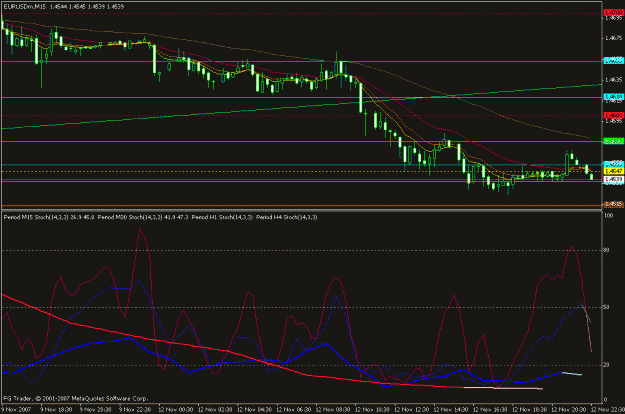
Task: Click the white 1.4539 current price label
Action: click(x=614, y=180)
